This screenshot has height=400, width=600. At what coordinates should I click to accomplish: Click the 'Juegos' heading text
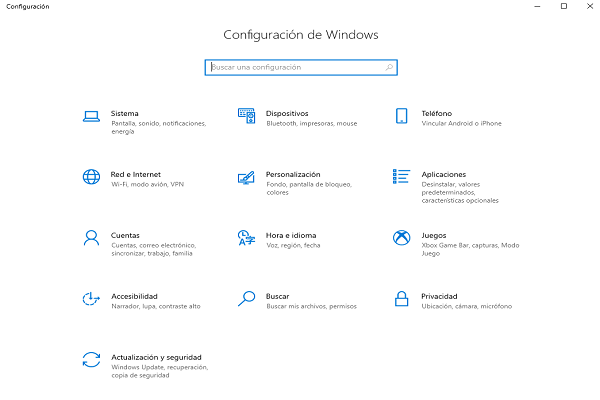click(433, 236)
